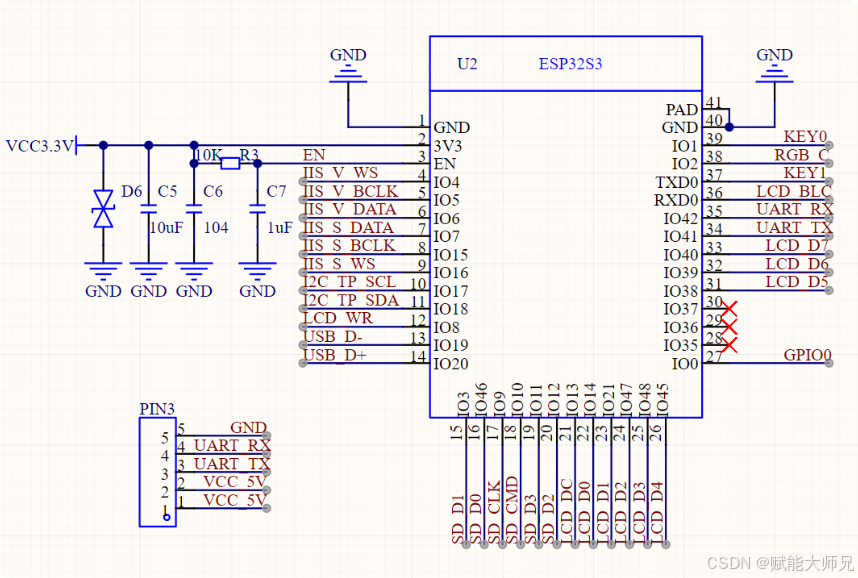858x578 pixels.
Task: Click the VCC_5V label on PIN3 pin 1
Action: point(235,500)
